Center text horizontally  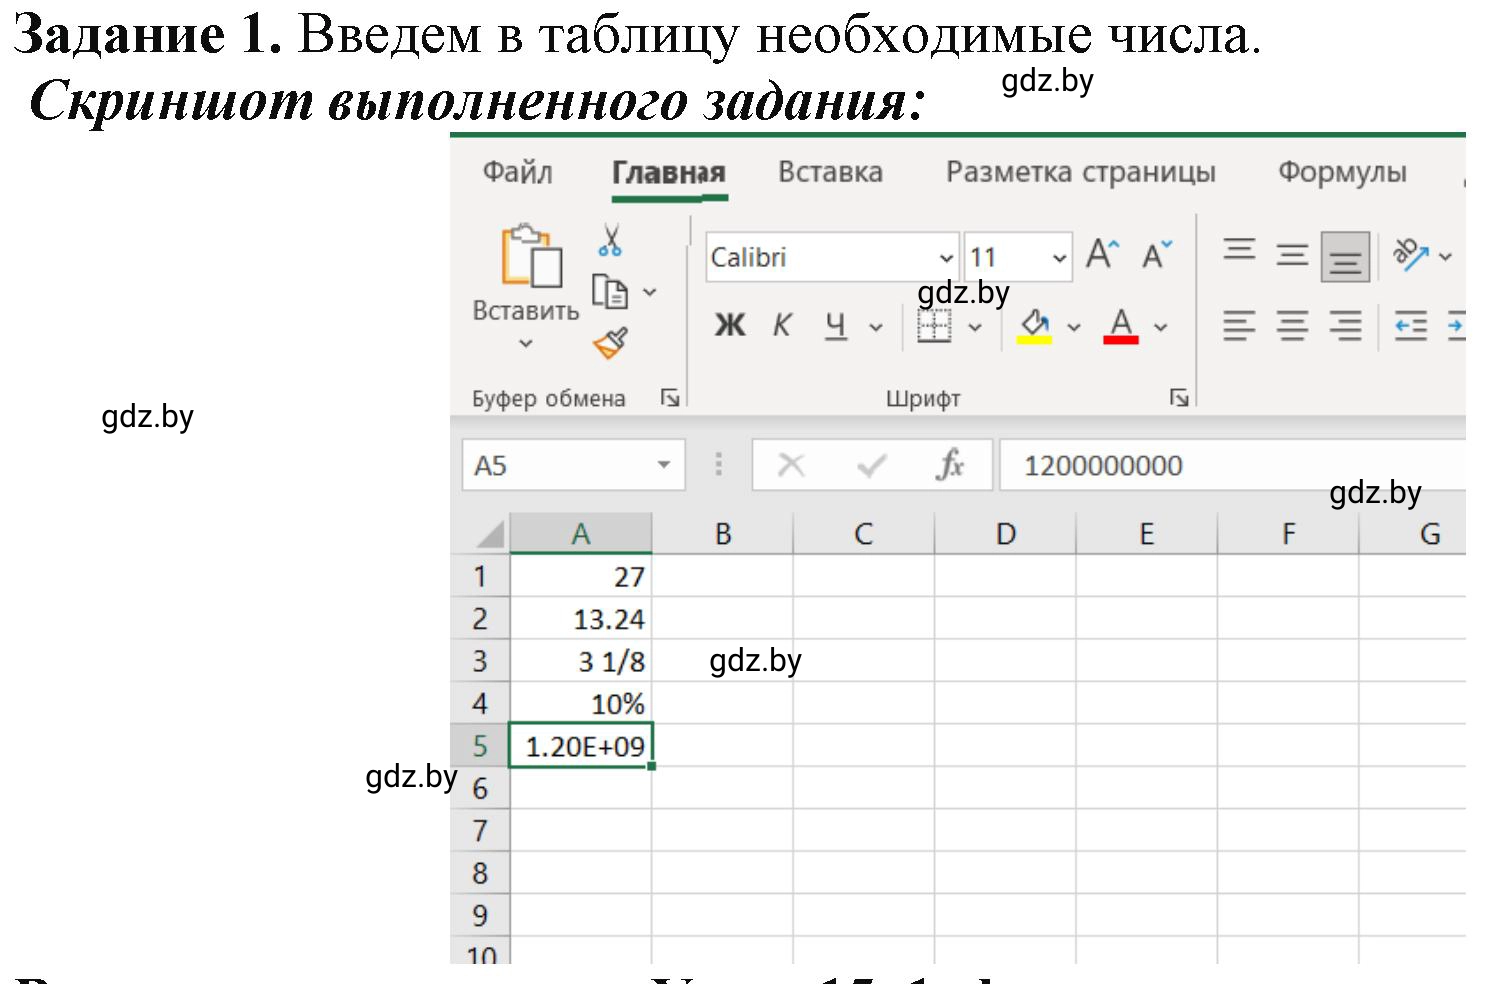[x=1292, y=326]
